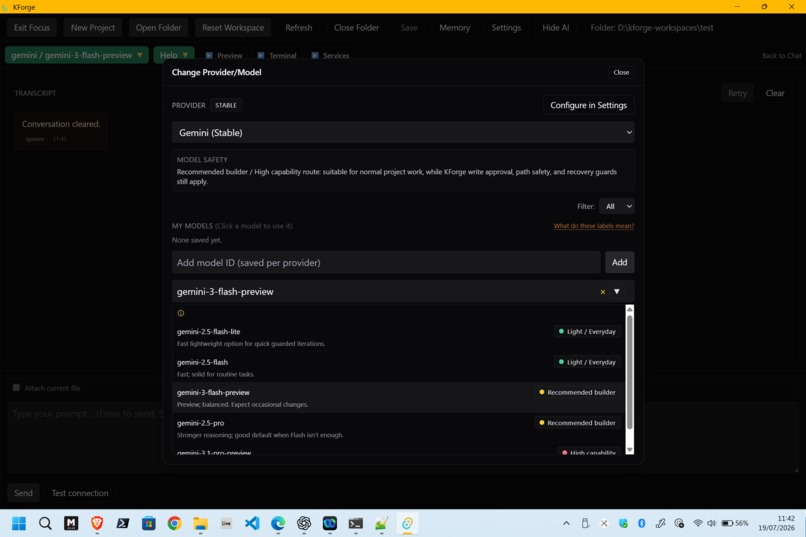
Task: Open the Live app taskbar icon
Action: [x=226, y=523]
